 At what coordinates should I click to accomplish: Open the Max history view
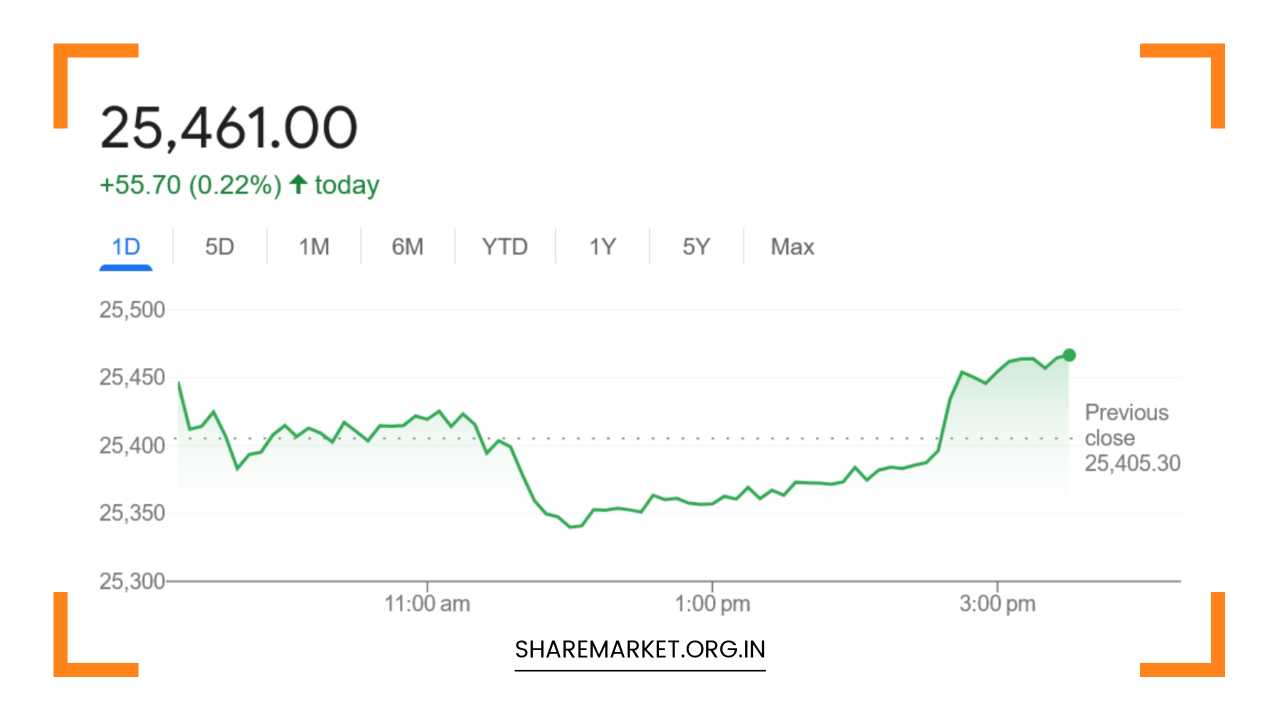click(x=791, y=246)
